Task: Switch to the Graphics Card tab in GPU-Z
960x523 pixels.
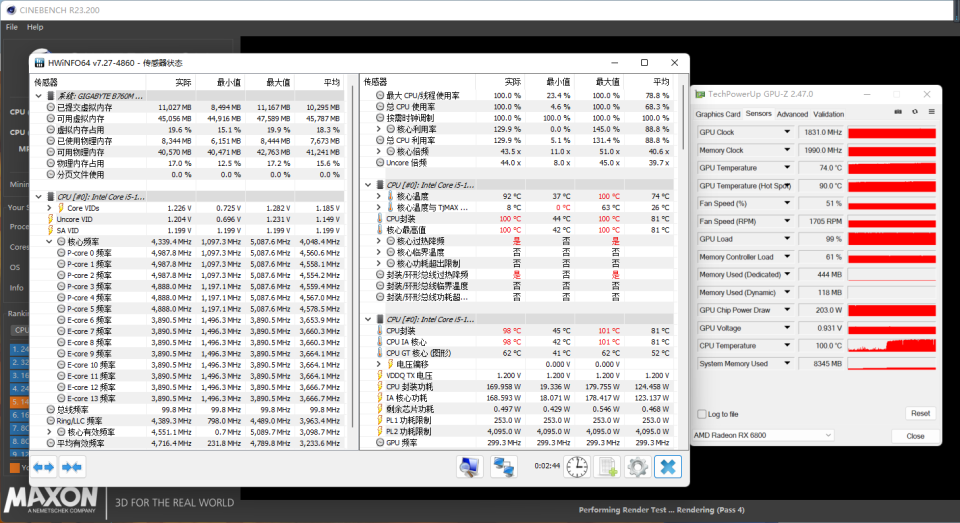Action: 717,114
